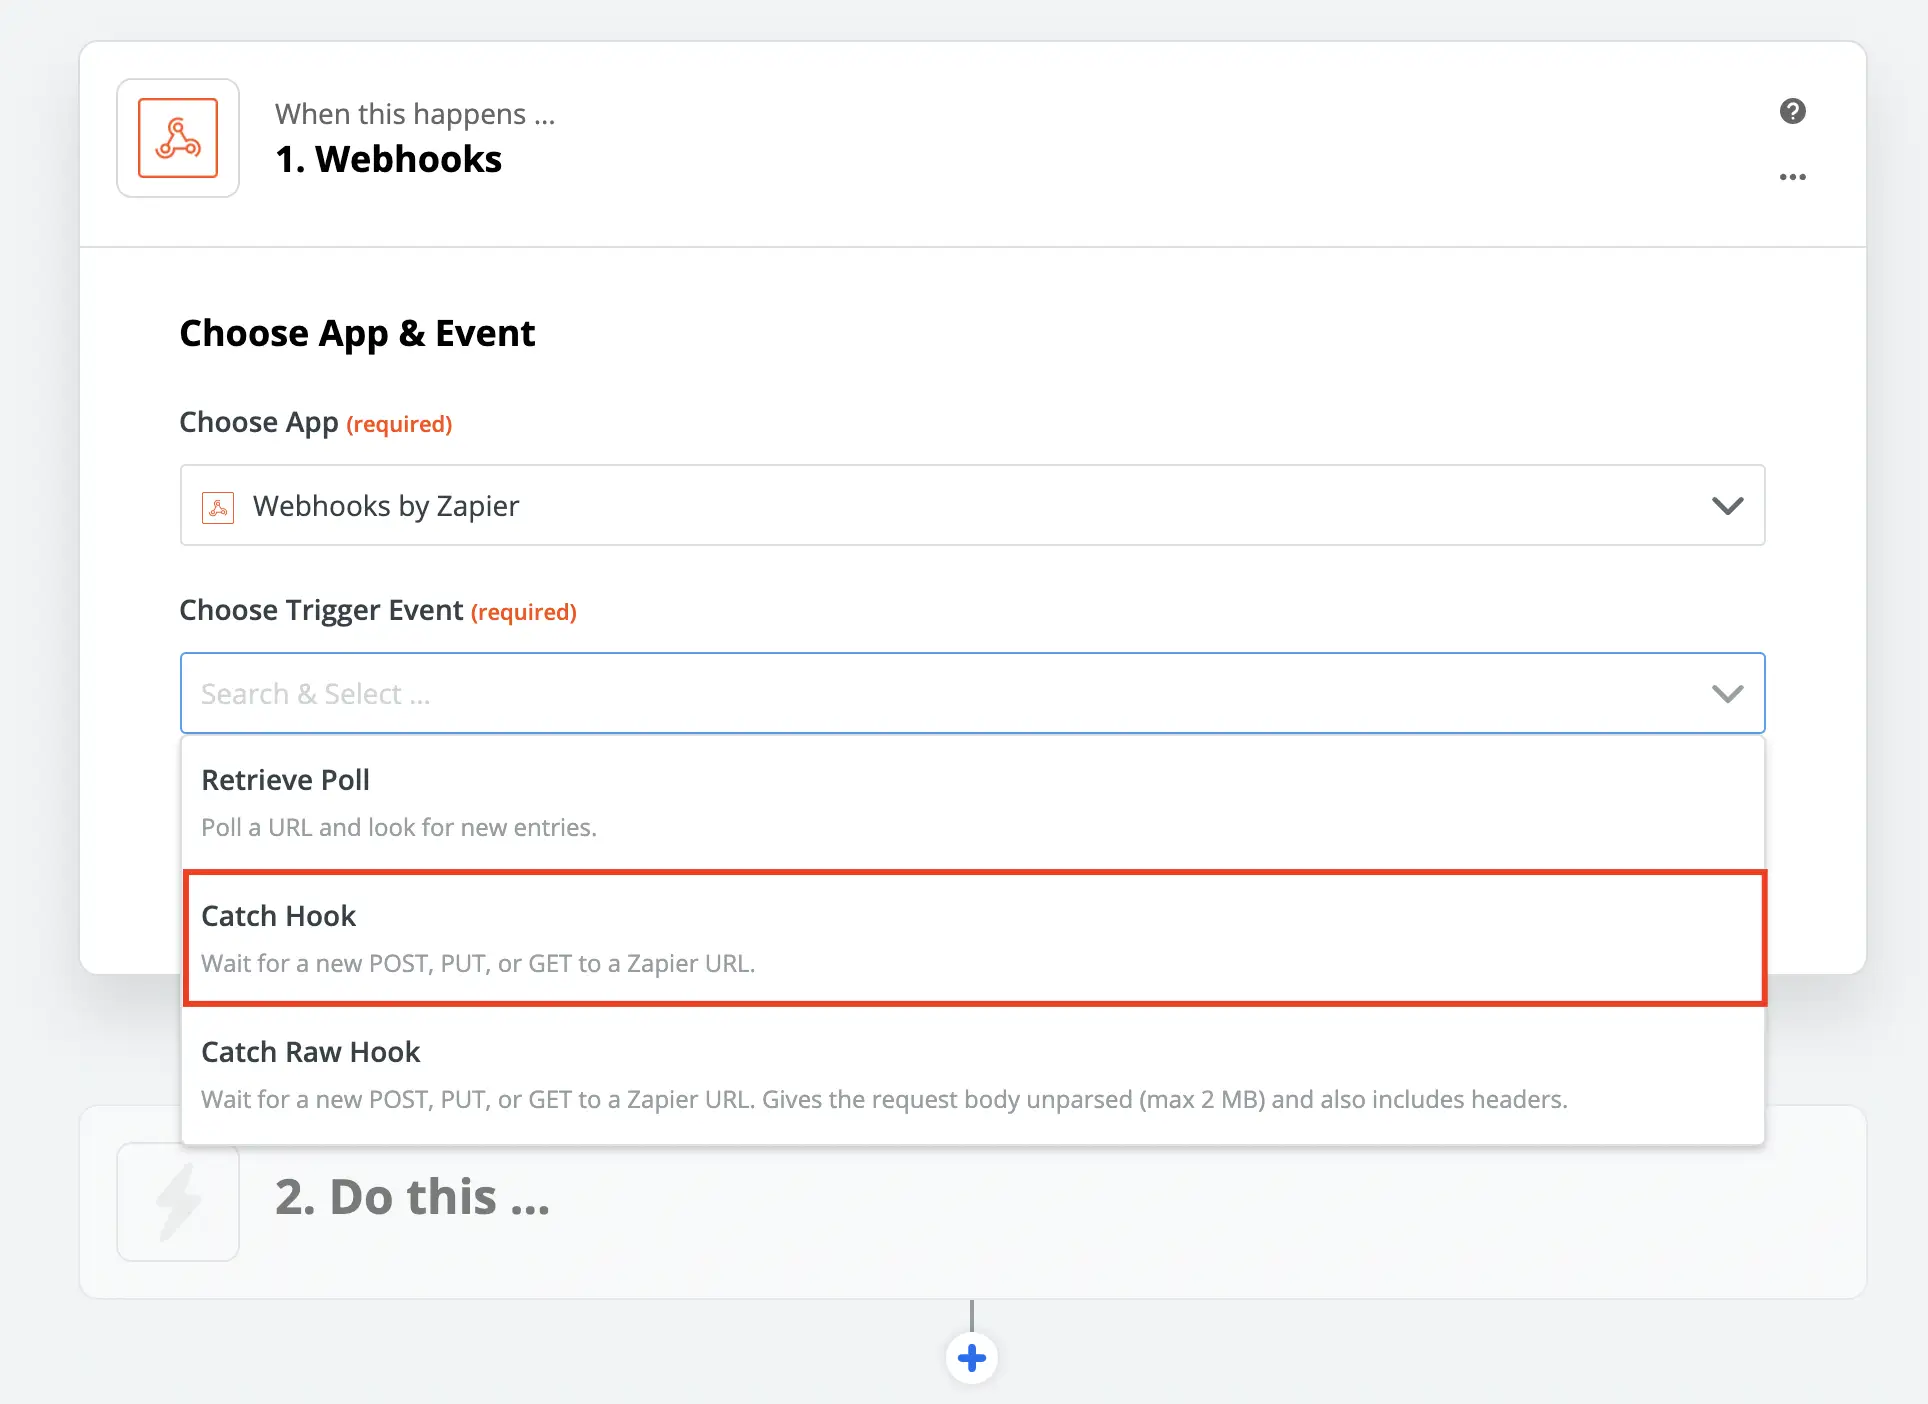Open the Trigger Event dropdown chevron
The width and height of the screenshot is (1928, 1404).
[x=1727, y=693]
